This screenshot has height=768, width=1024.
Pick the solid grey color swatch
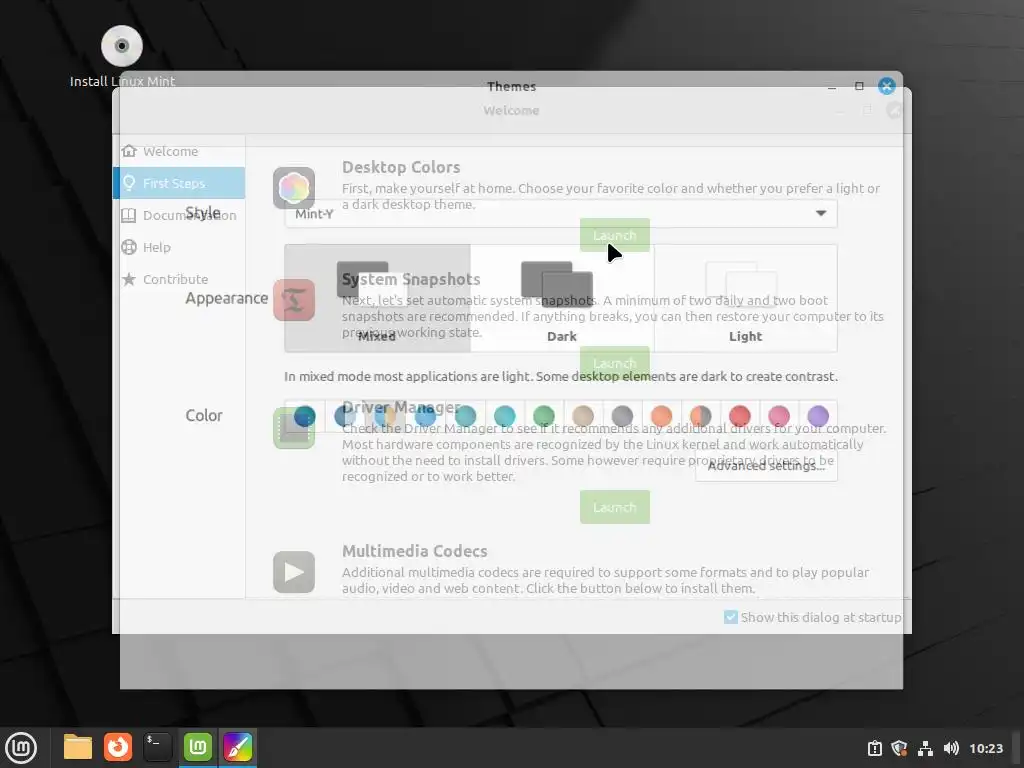pyautogui.click(x=622, y=416)
